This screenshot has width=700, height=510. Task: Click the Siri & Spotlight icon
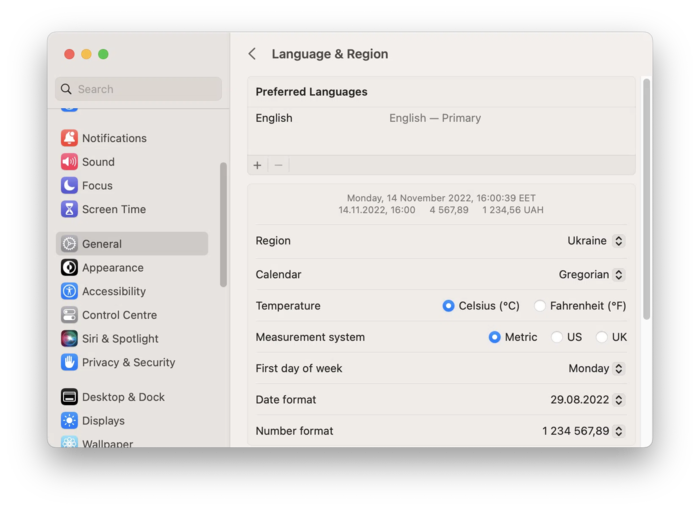pos(69,339)
